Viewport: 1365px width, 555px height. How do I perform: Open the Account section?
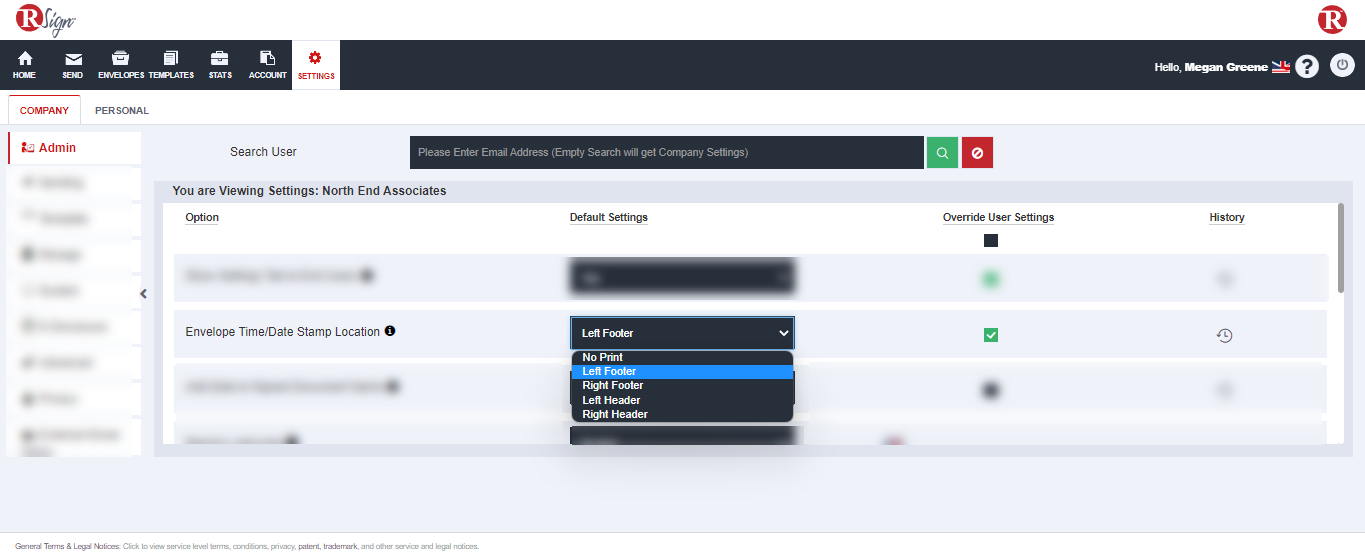[x=268, y=65]
